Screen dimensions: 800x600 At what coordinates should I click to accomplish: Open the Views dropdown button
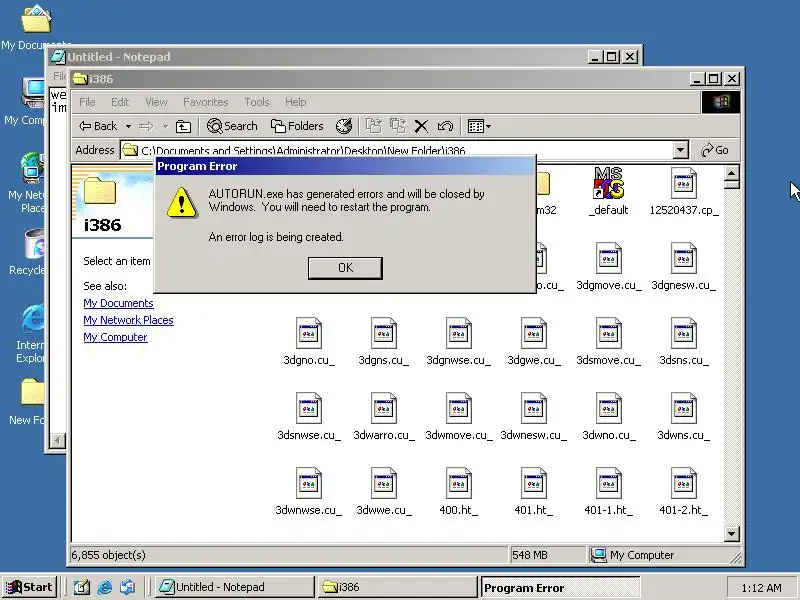(479, 126)
